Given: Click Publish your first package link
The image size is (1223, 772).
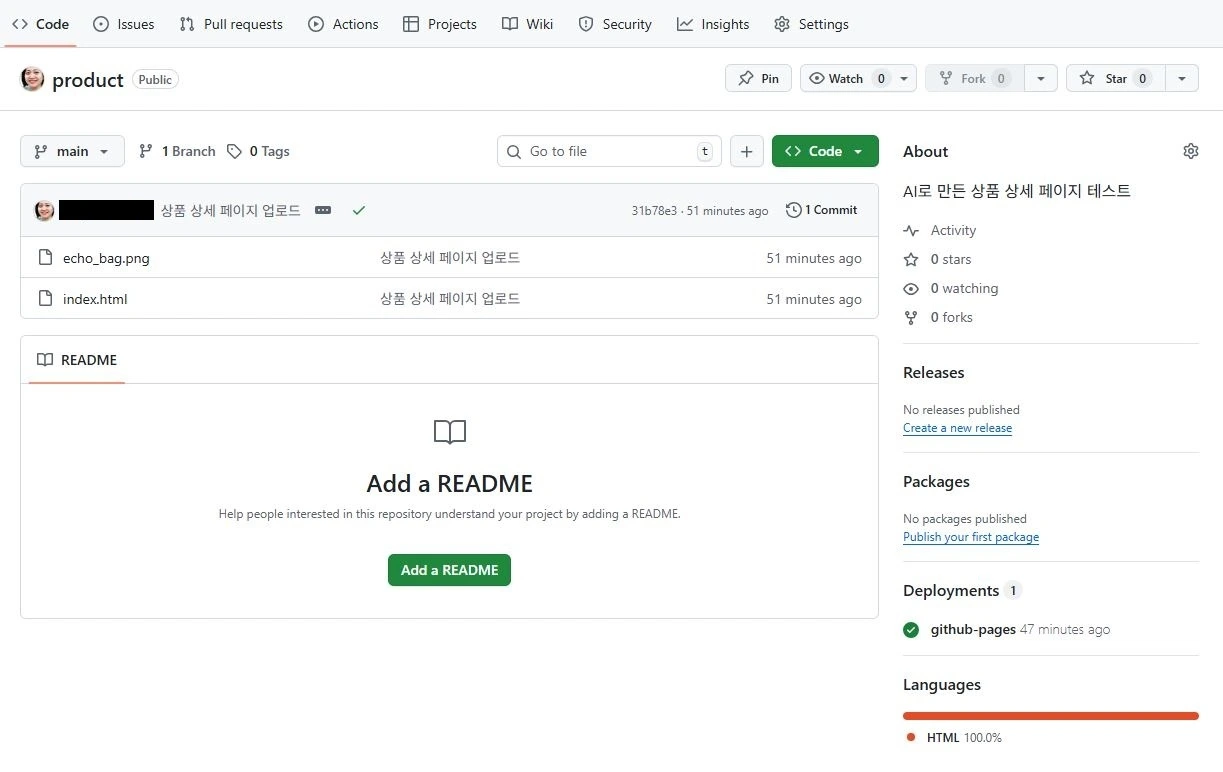Looking at the screenshot, I should [971, 537].
